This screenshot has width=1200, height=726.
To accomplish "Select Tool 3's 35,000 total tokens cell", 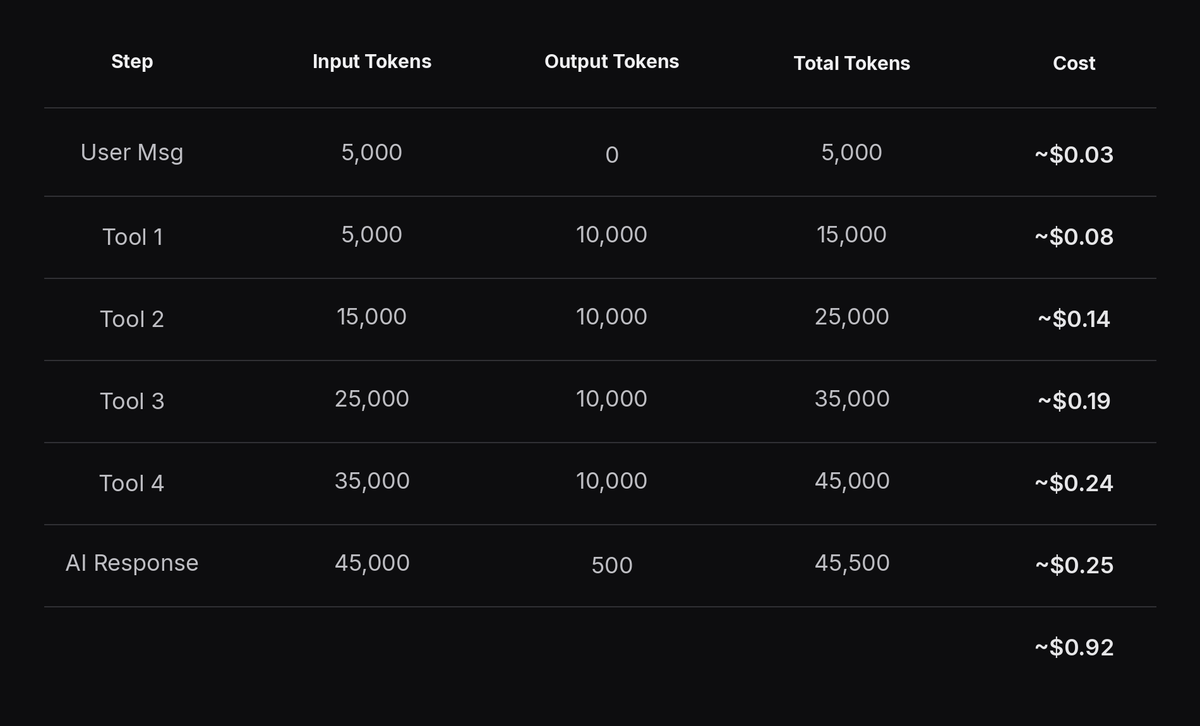I will pos(852,398).
